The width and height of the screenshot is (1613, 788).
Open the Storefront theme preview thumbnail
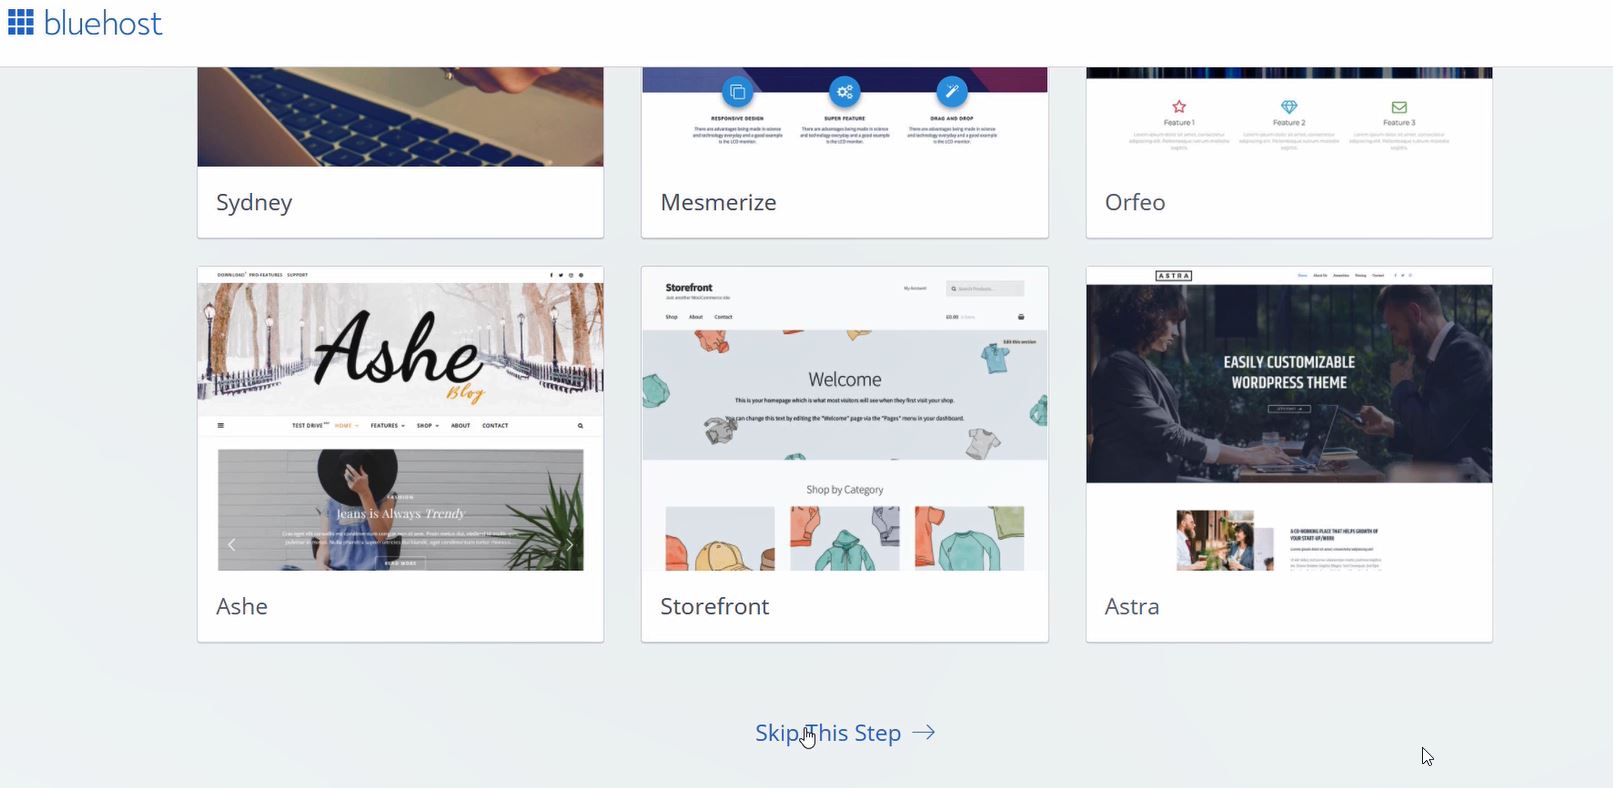[x=845, y=419]
